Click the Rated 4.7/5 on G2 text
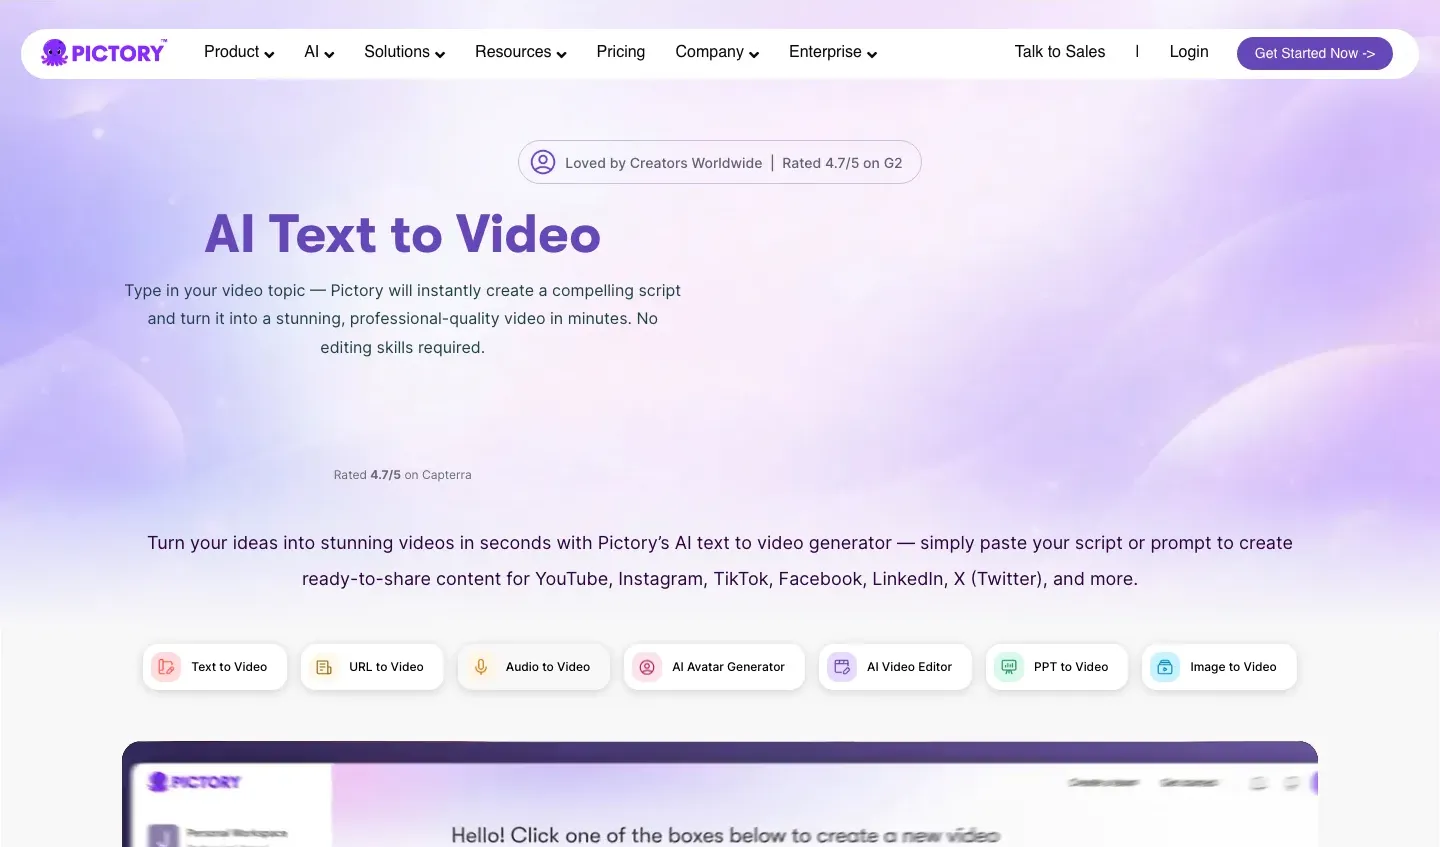1440x847 pixels. coord(842,163)
